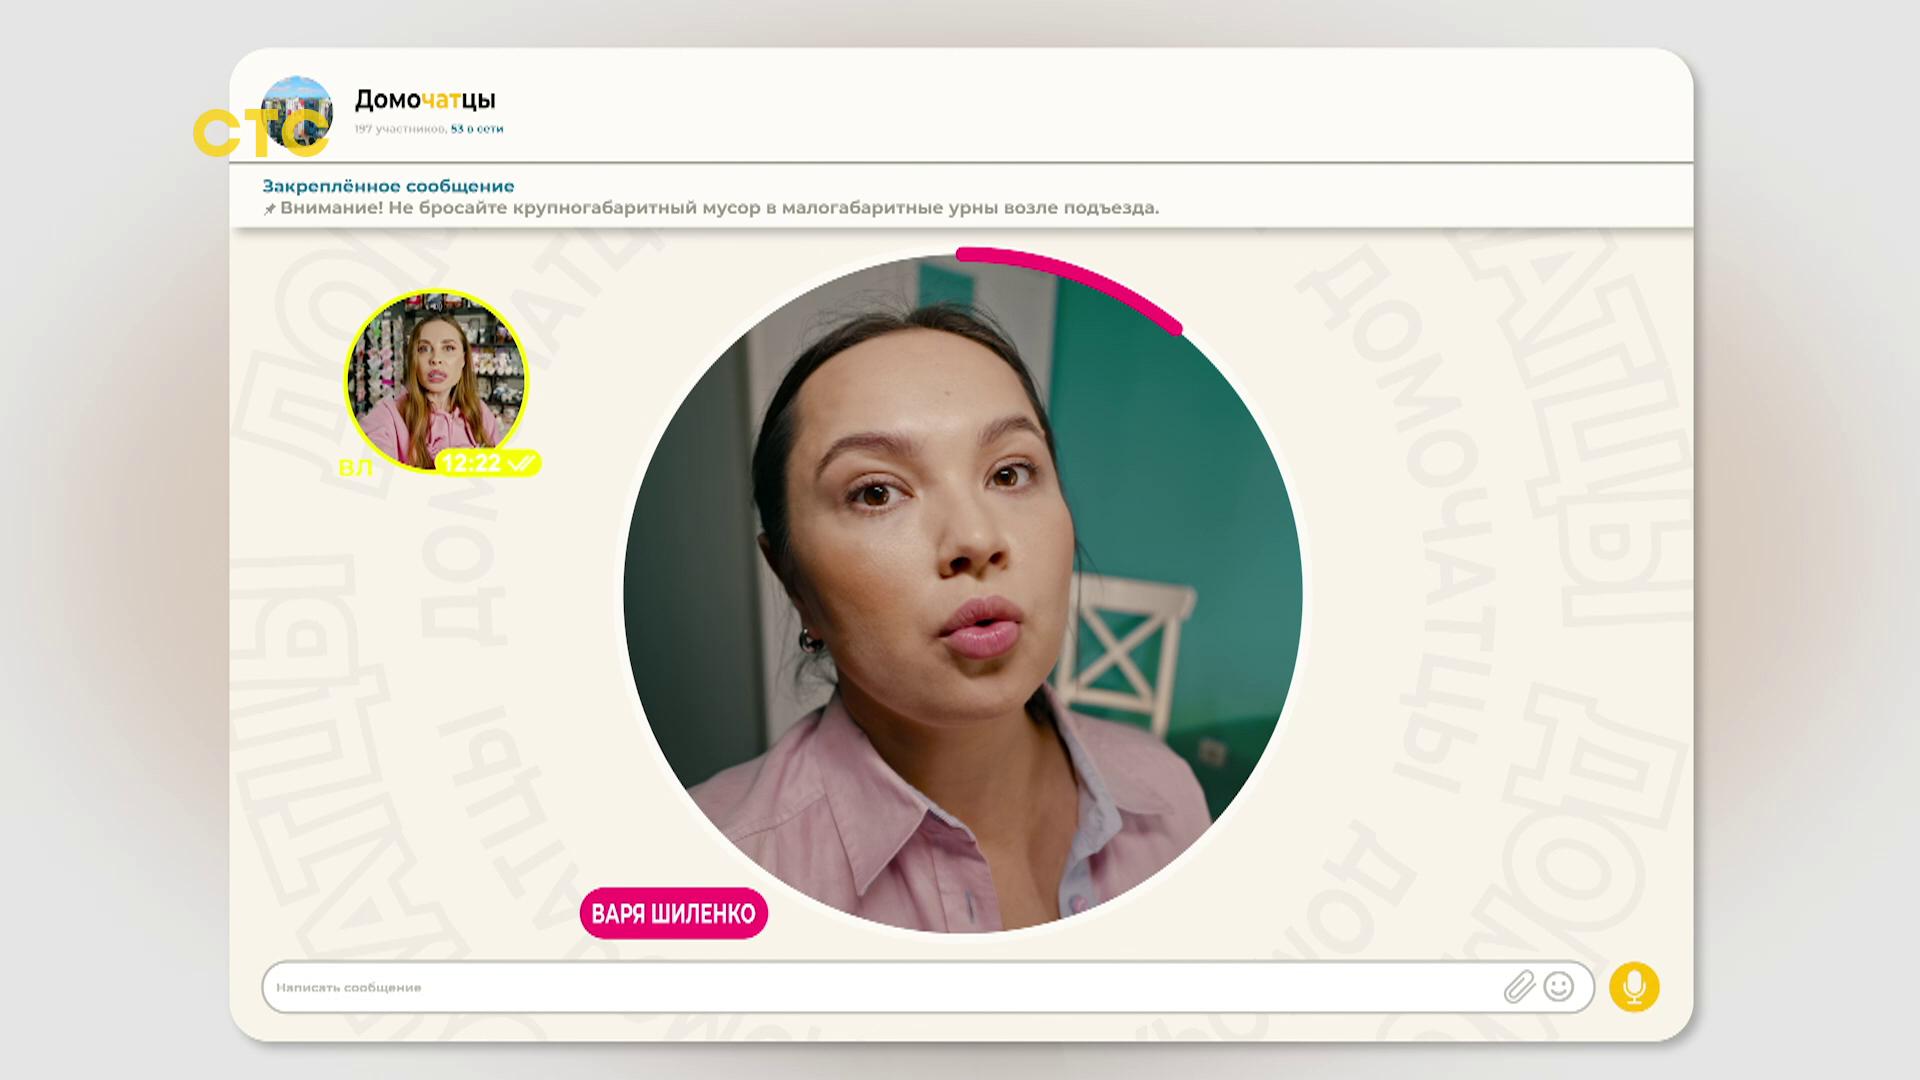
Task: Pause the large round video message
Action: [x=962, y=594]
